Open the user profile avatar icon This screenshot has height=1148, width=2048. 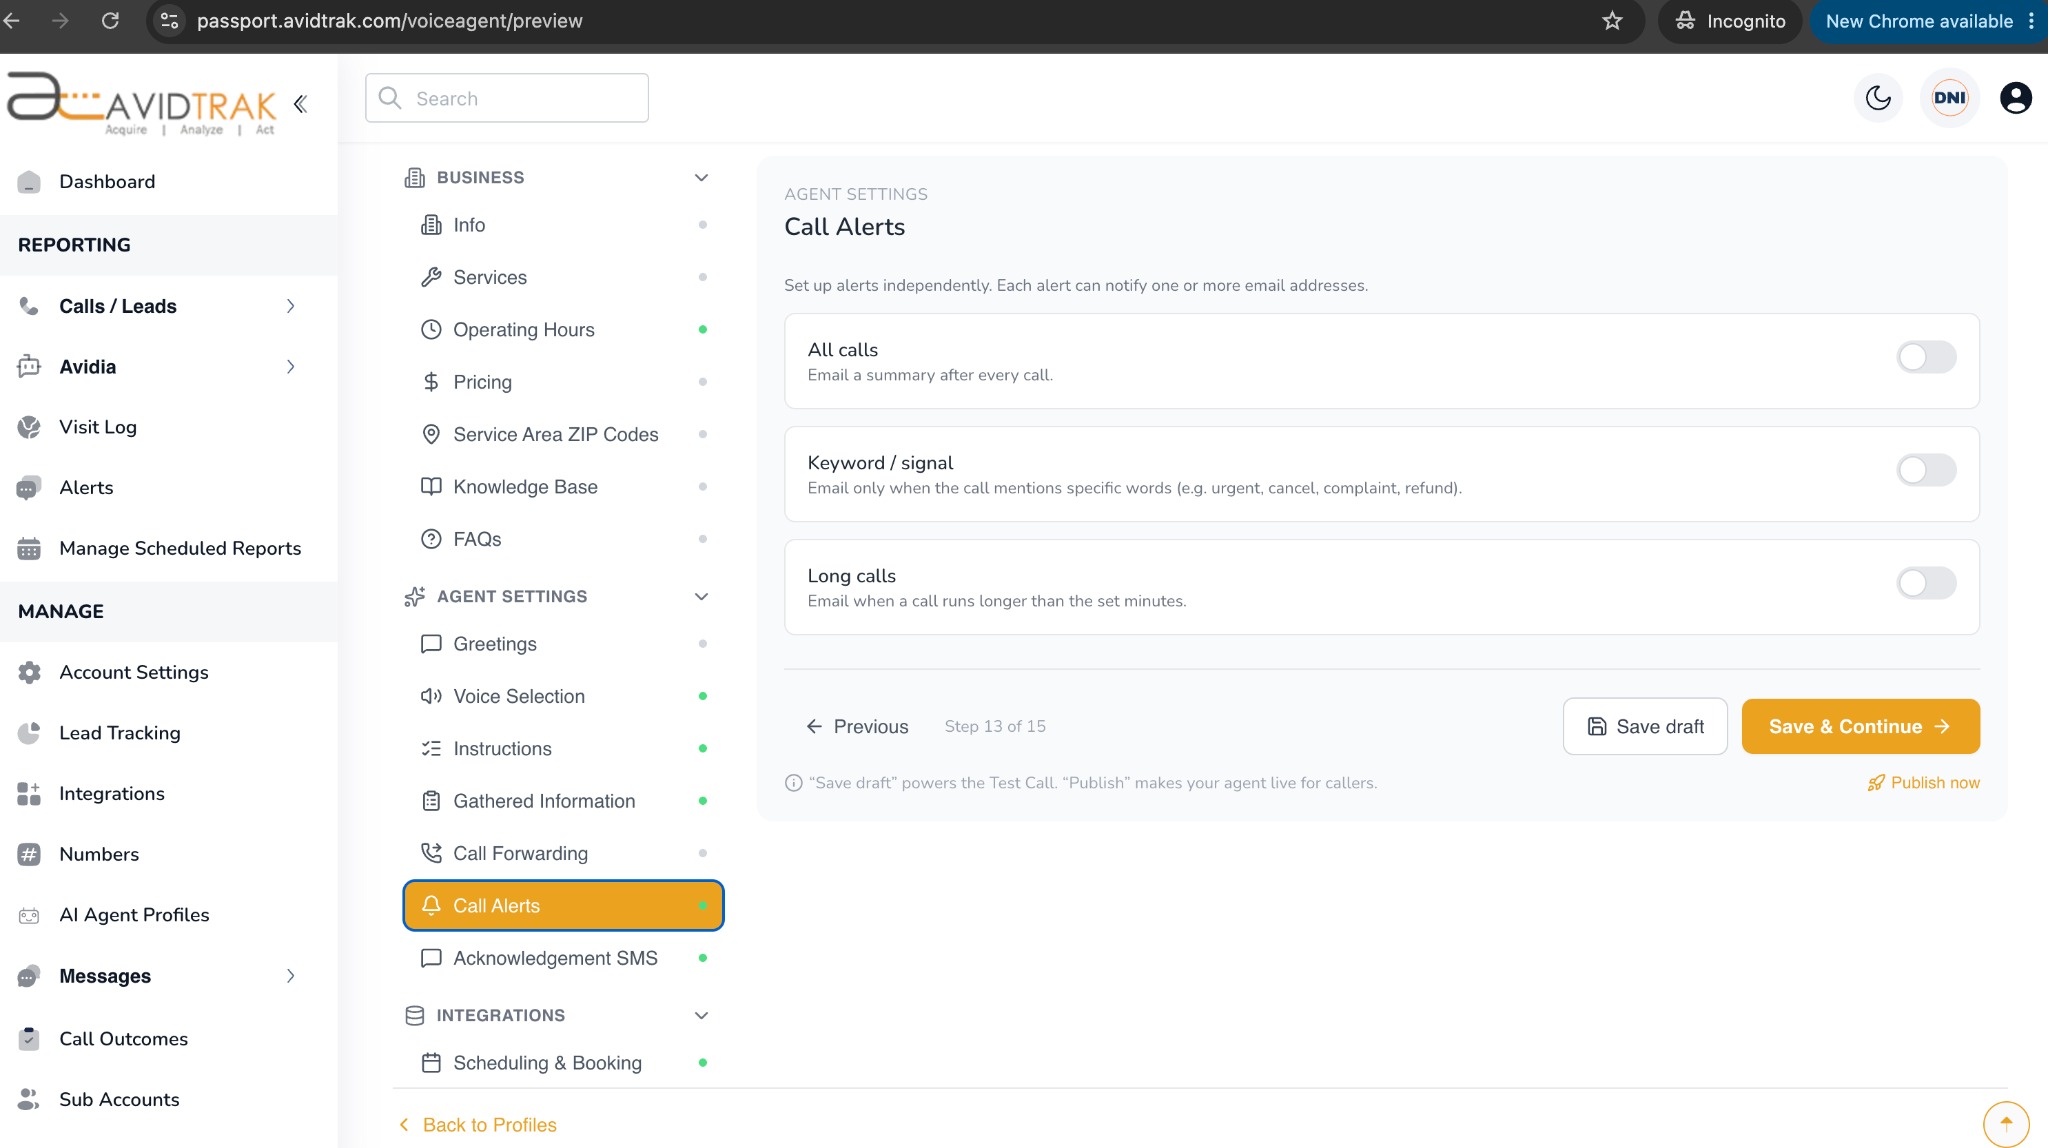(2015, 98)
